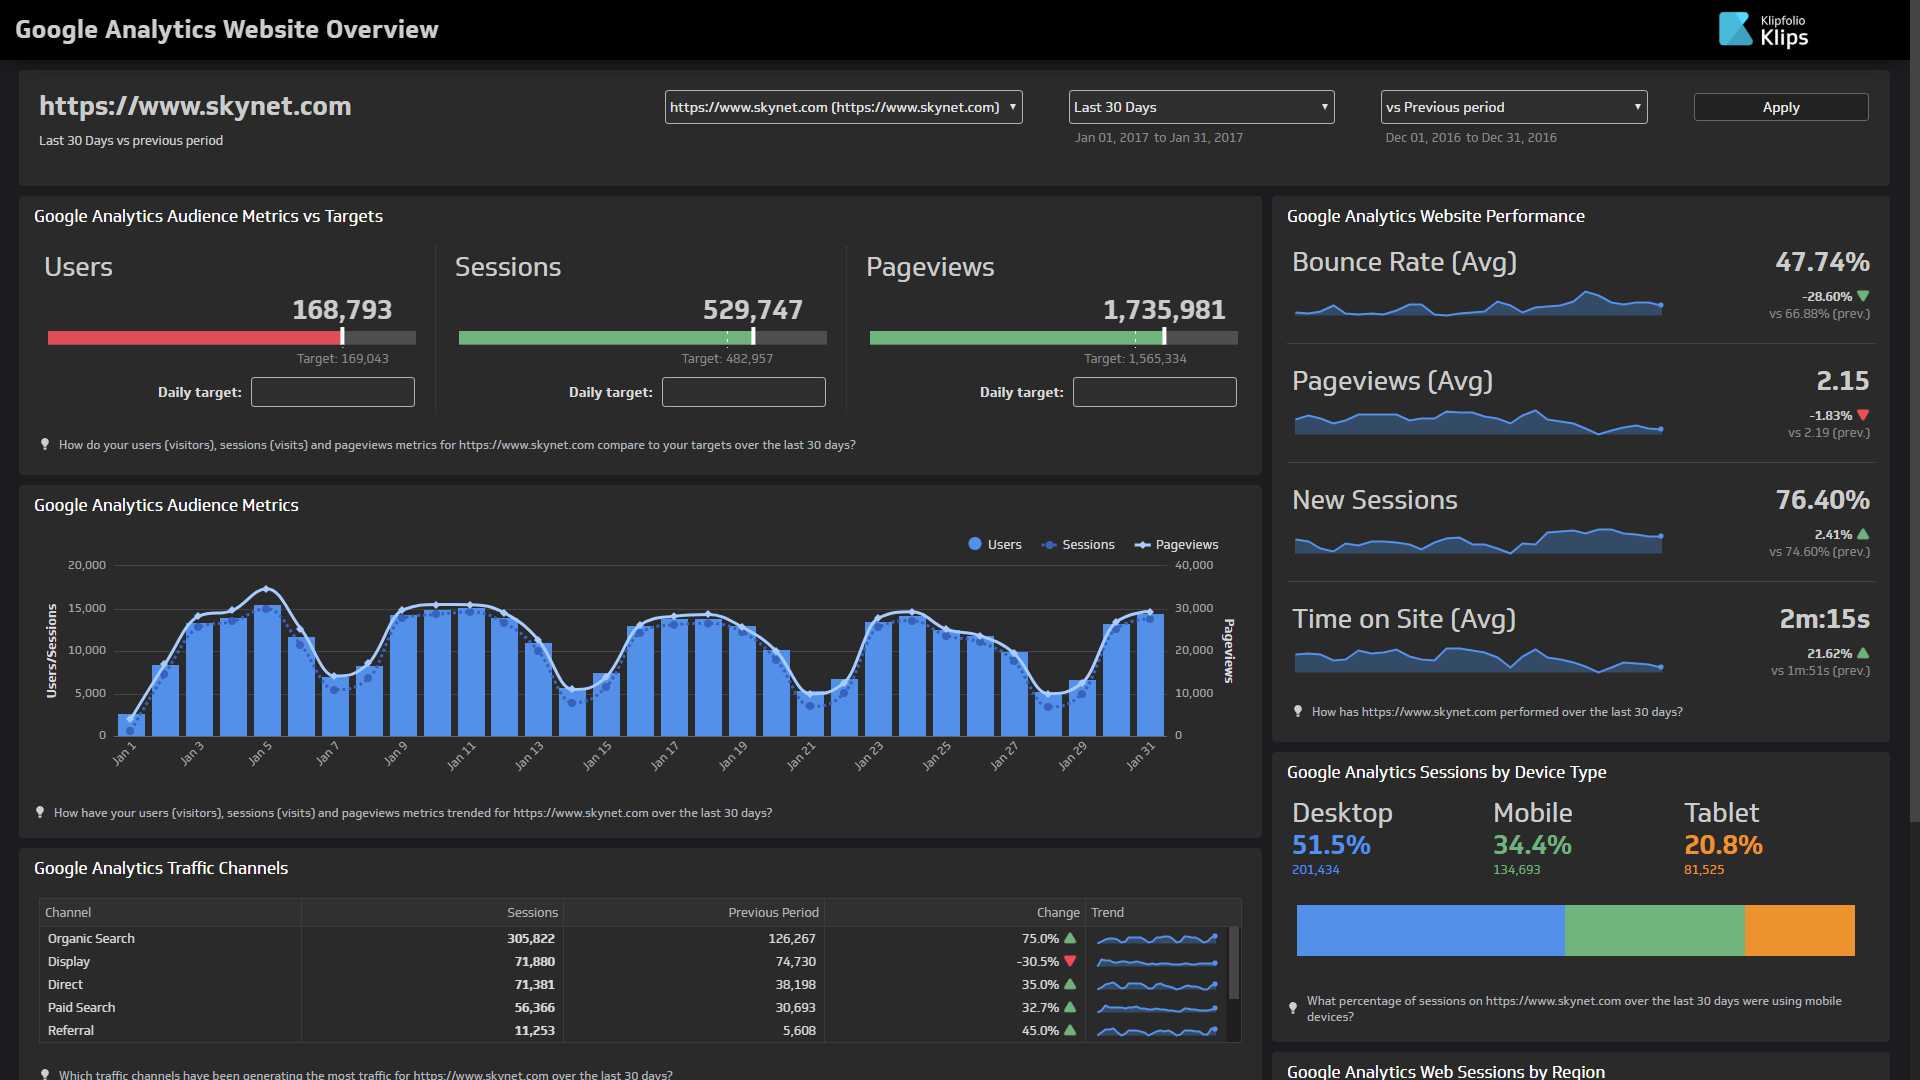Image resolution: width=1920 pixels, height=1080 pixels.
Task: Click the lightbulb help icon under Audience Metrics vs Targets
Action: coord(45,444)
